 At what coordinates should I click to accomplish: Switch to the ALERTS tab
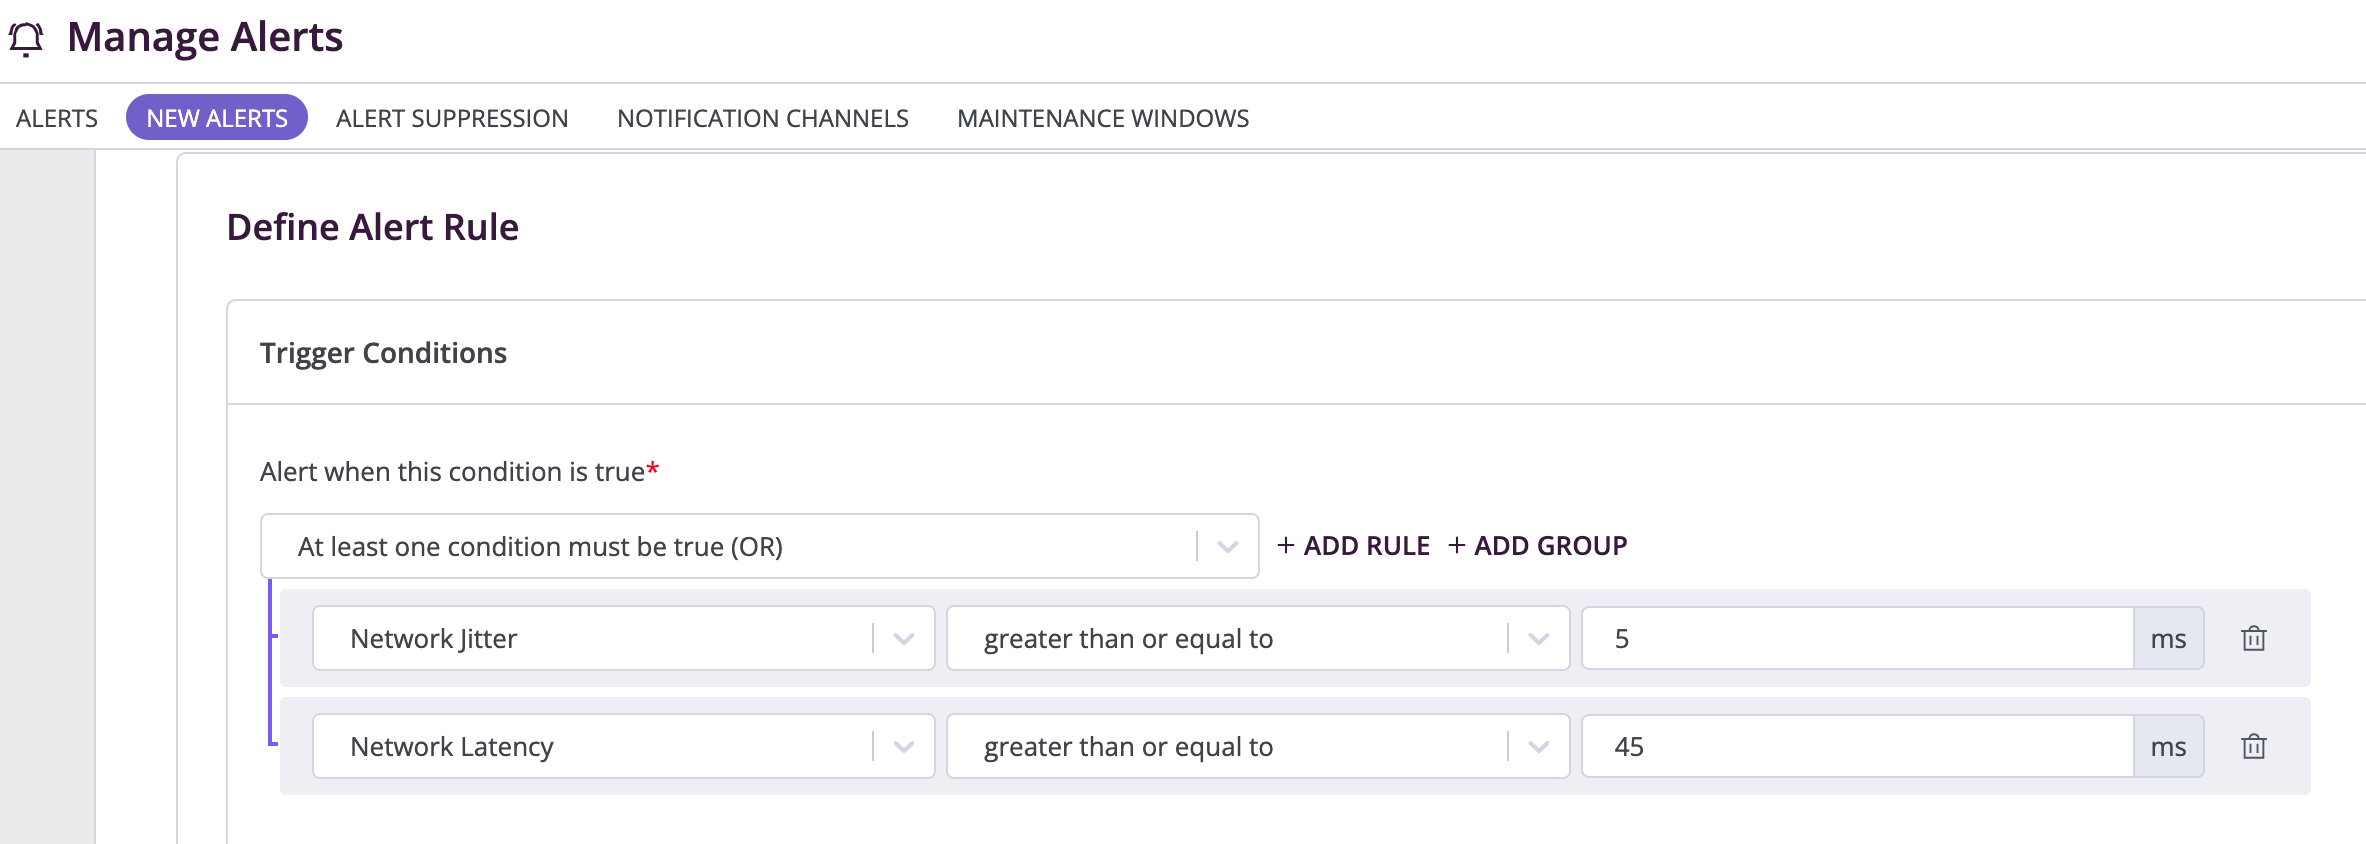[x=57, y=118]
